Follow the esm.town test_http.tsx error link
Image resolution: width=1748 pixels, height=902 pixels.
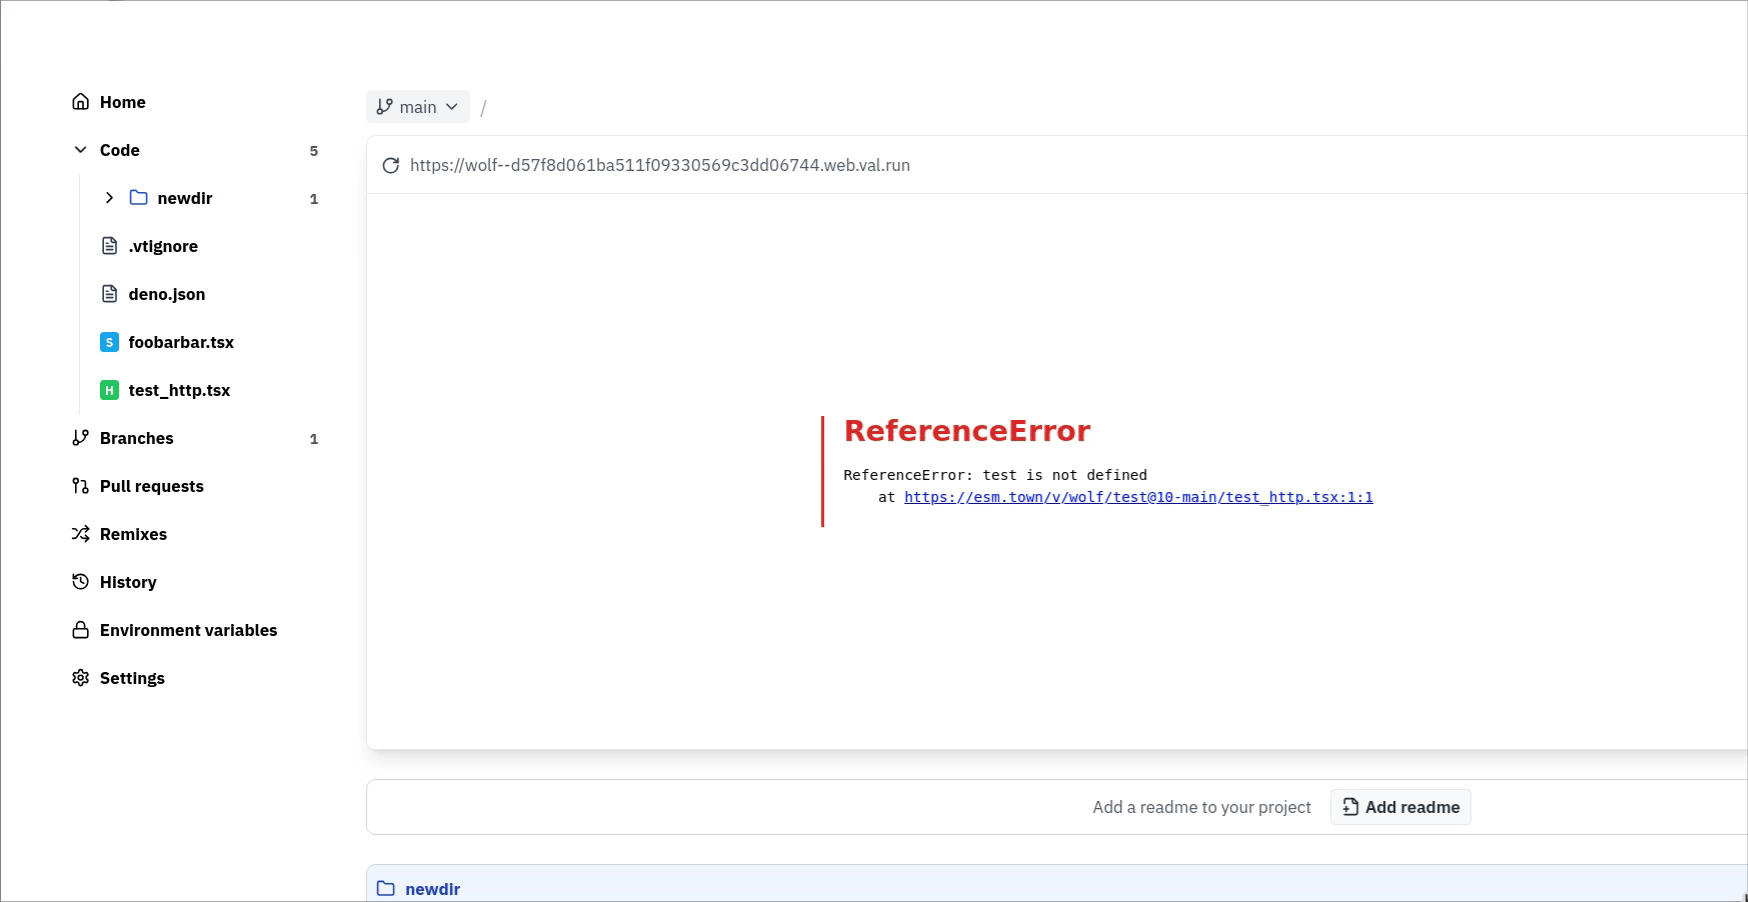coord(1138,497)
